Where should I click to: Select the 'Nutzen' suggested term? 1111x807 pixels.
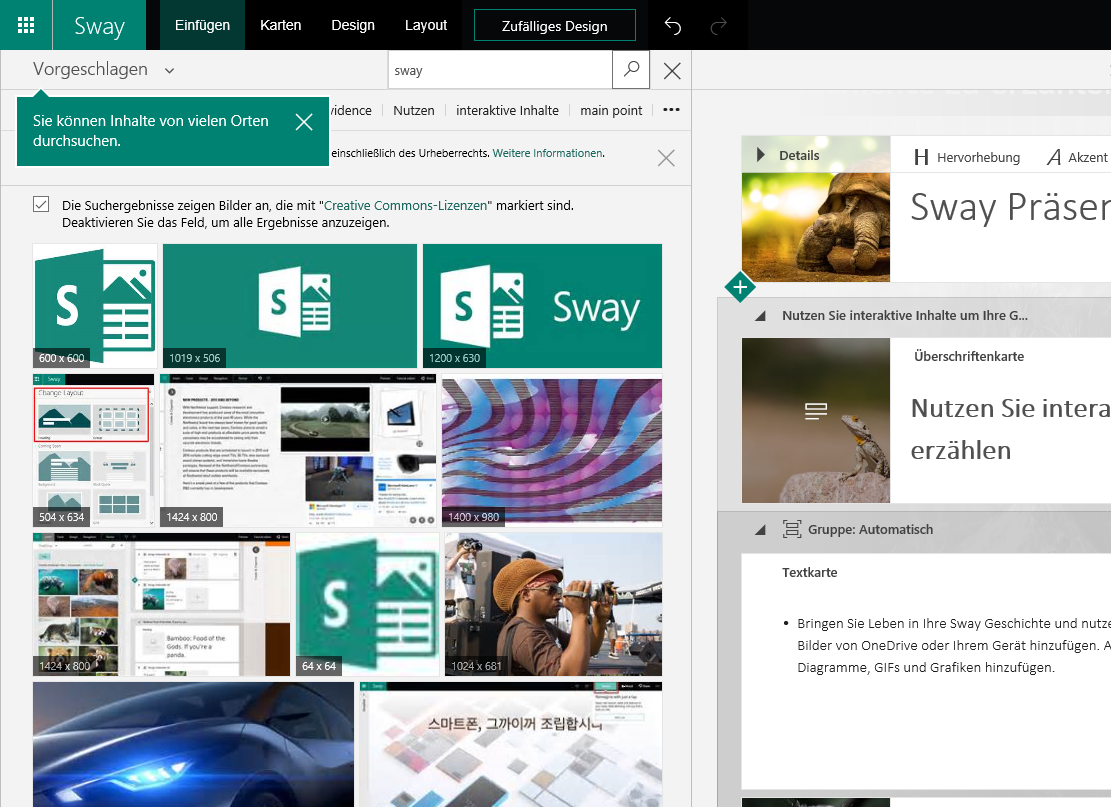point(414,111)
